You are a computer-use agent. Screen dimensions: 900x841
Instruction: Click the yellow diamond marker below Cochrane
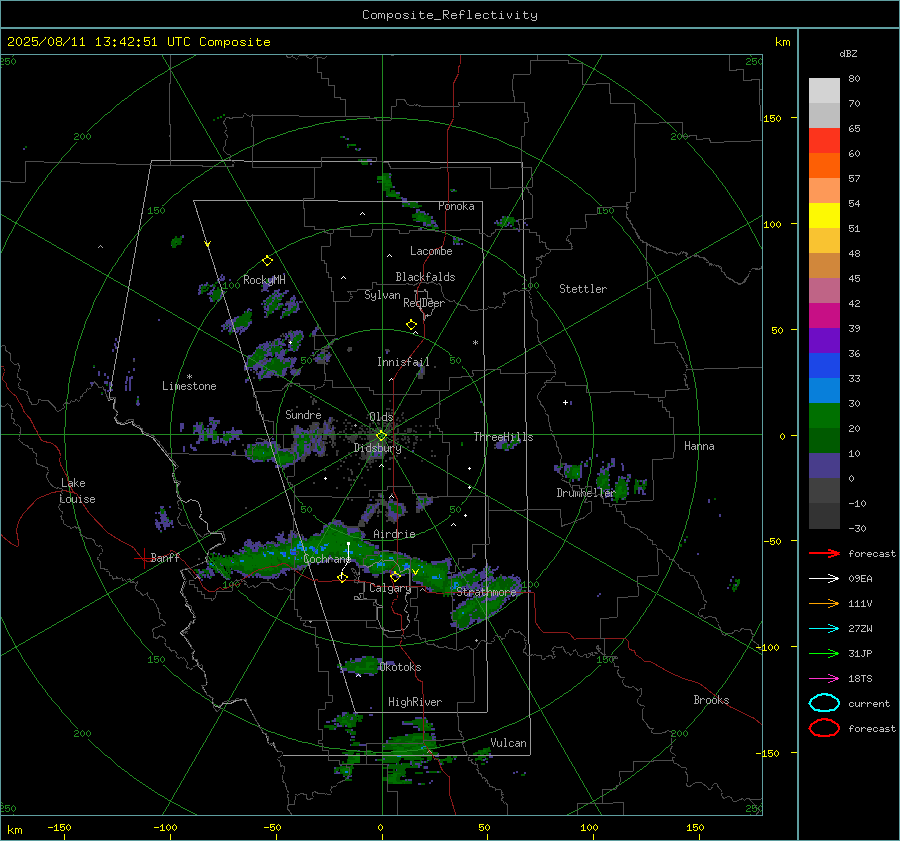click(342, 578)
